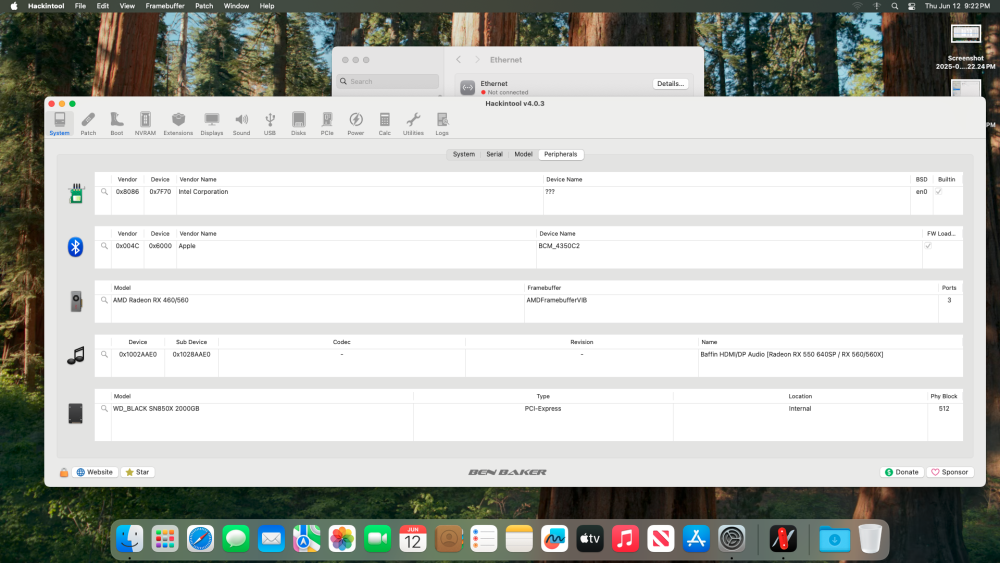This screenshot has width=1000, height=563.
Task: Click magnifier icon in AMD Radeon row
Action: pyautogui.click(x=104, y=300)
